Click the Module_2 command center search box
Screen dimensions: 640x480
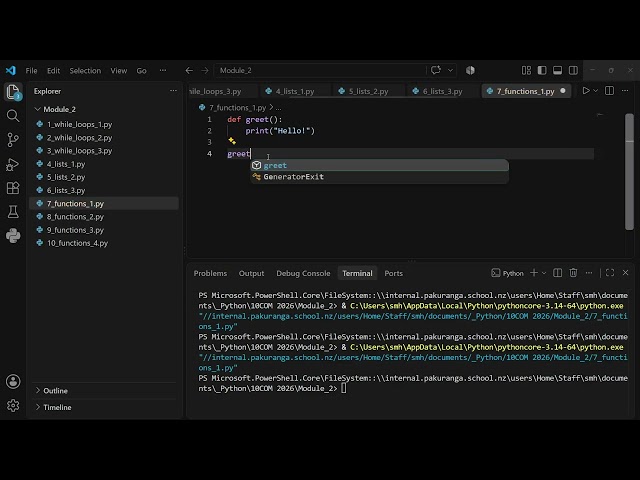click(320, 71)
